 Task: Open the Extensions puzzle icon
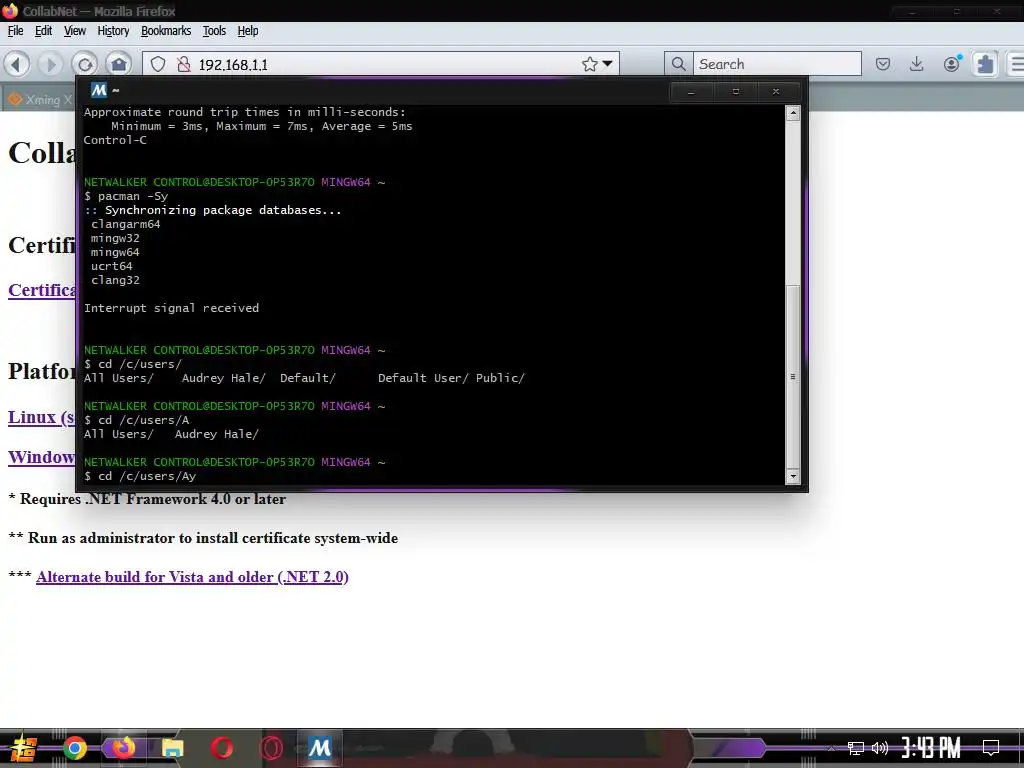pos(985,64)
